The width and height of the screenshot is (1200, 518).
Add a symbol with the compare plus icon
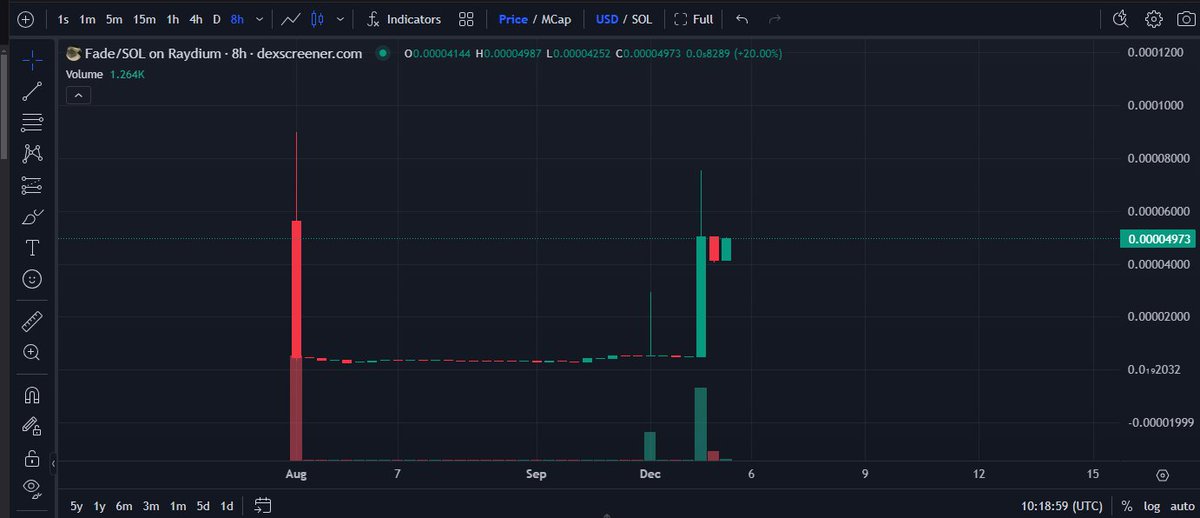pos(25,19)
